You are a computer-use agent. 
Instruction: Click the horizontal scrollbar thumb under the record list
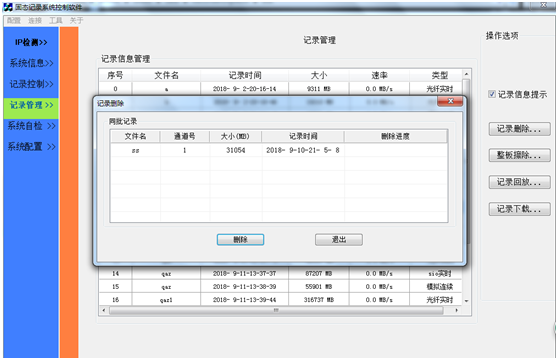pos(276,311)
